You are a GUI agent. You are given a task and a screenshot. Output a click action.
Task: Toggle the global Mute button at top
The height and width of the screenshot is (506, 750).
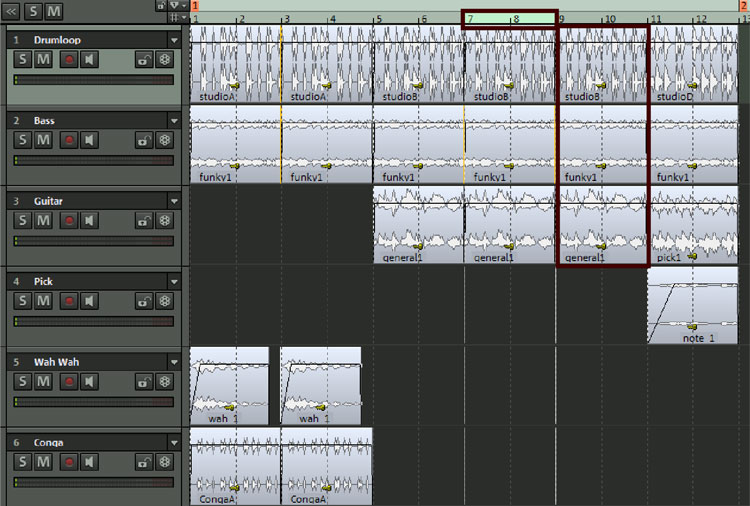(54, 11)
